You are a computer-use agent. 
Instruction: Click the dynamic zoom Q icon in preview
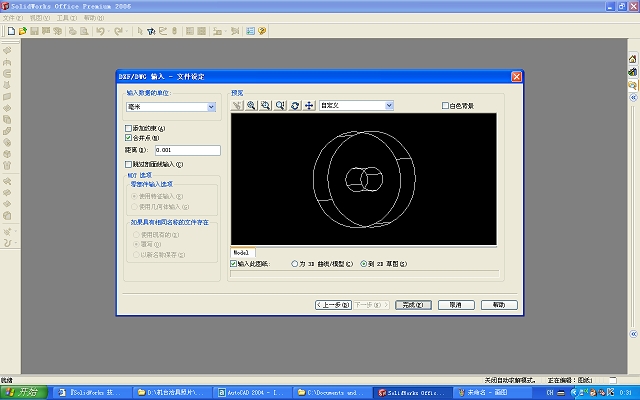pyautogui.click(x=280, y=105)
